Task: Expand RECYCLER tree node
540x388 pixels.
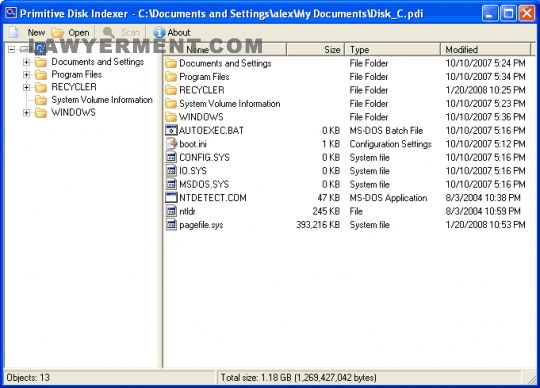Action: (27, 87)
